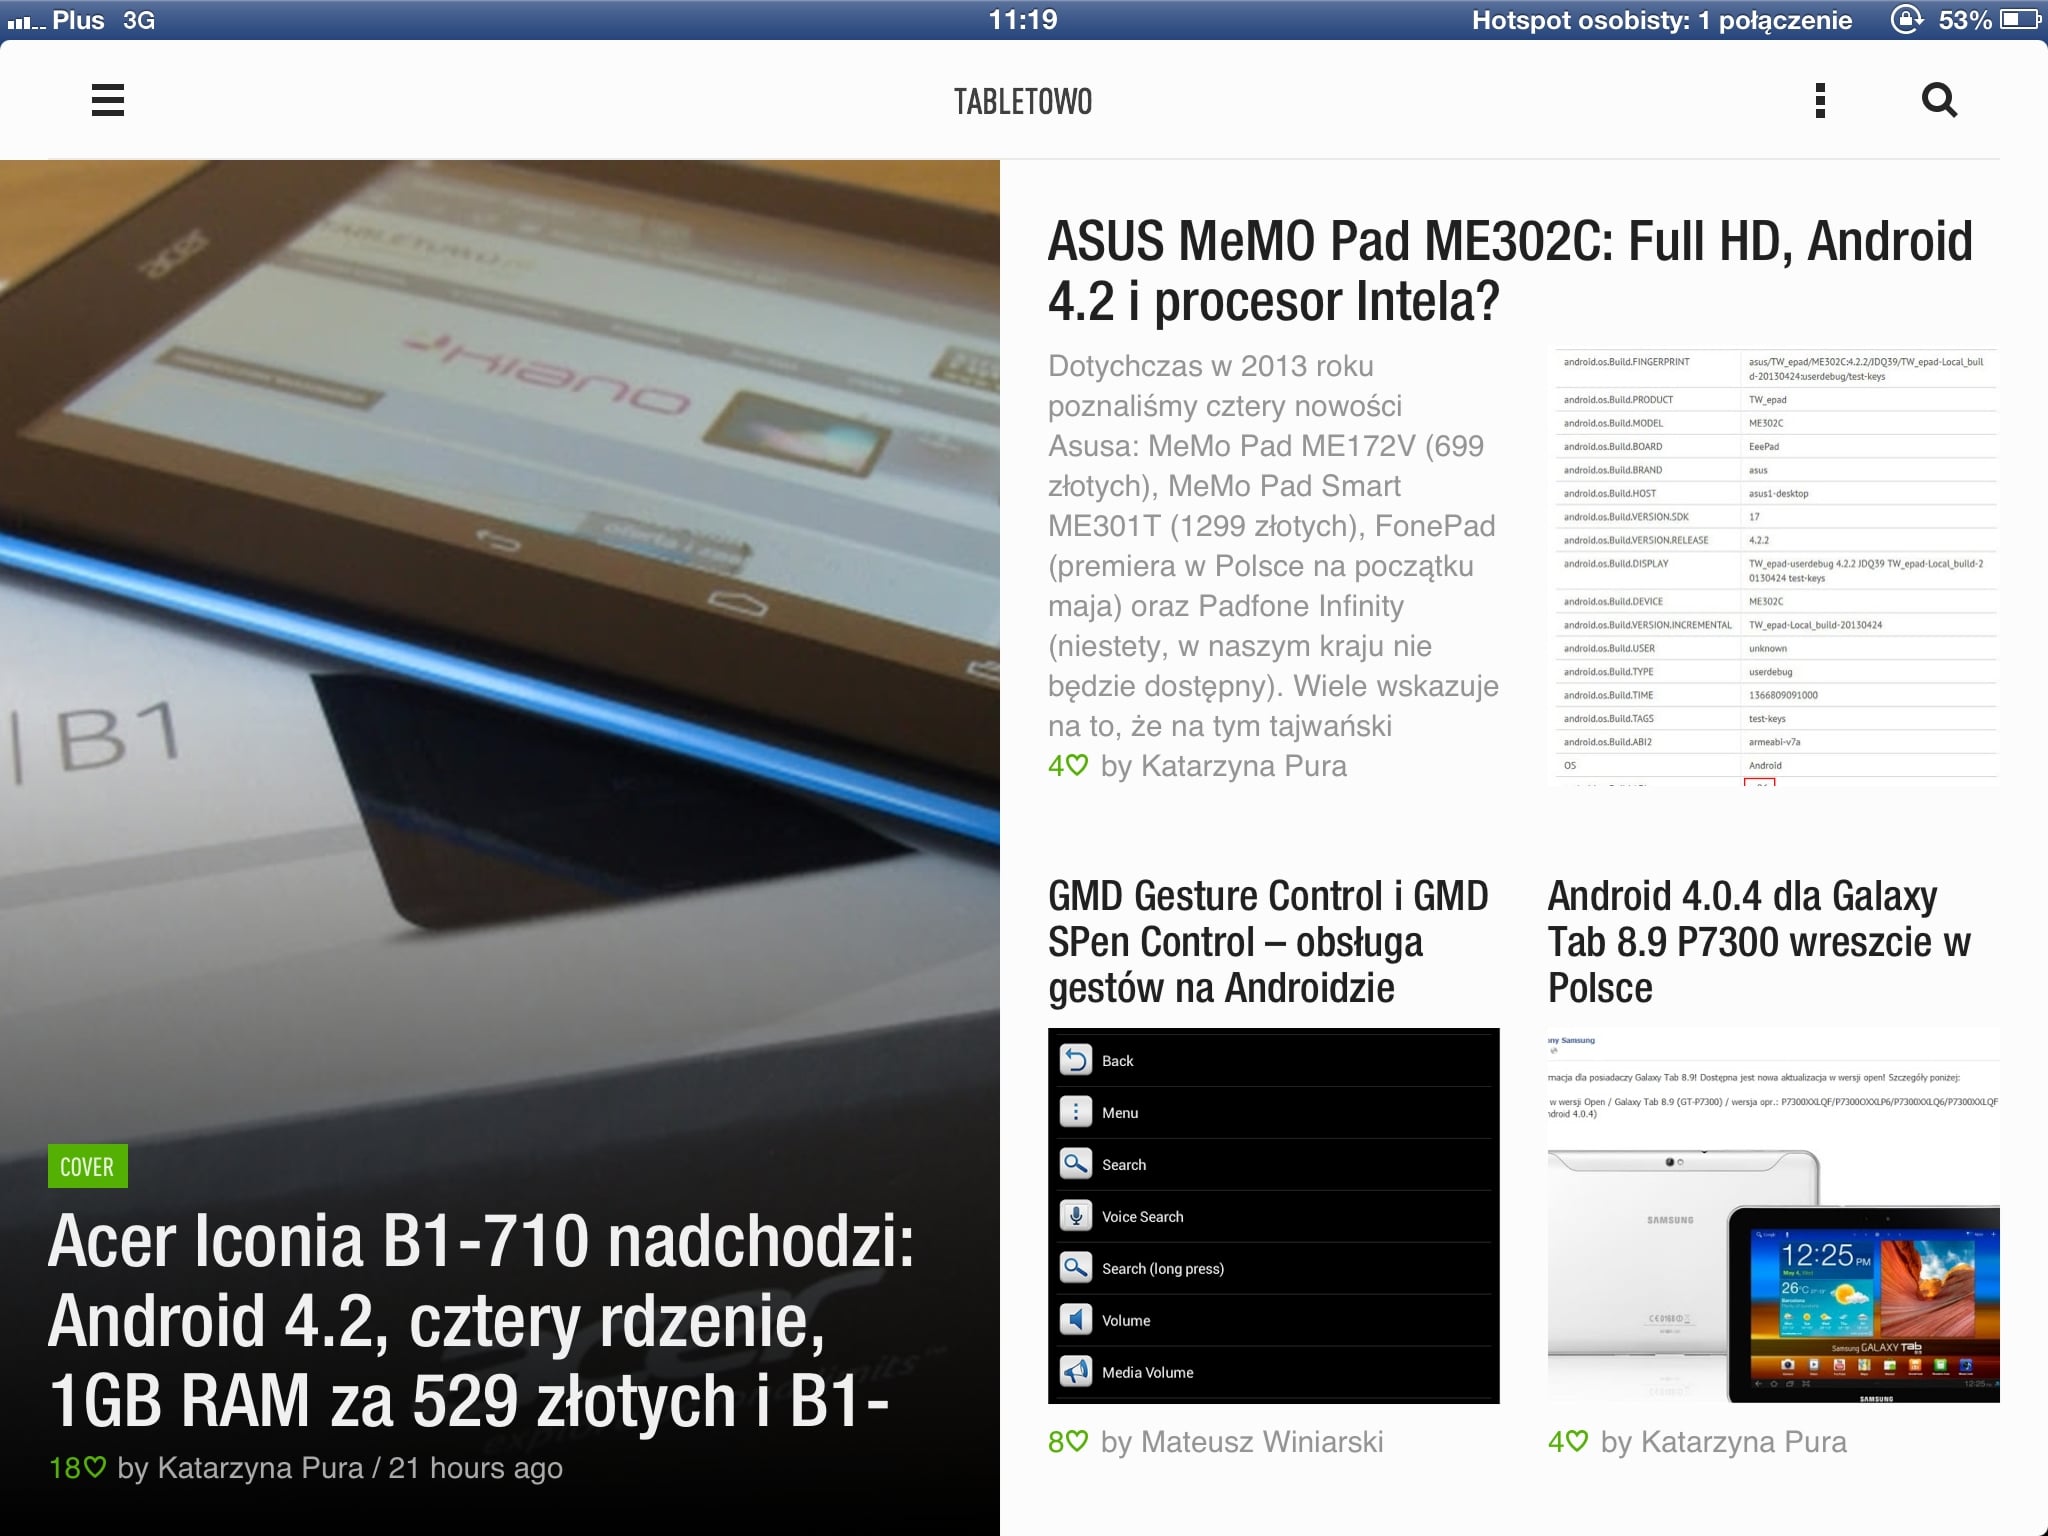Open the hamburger menu
Viewport: 2048px width, 1536px height.
pos(108,100)
